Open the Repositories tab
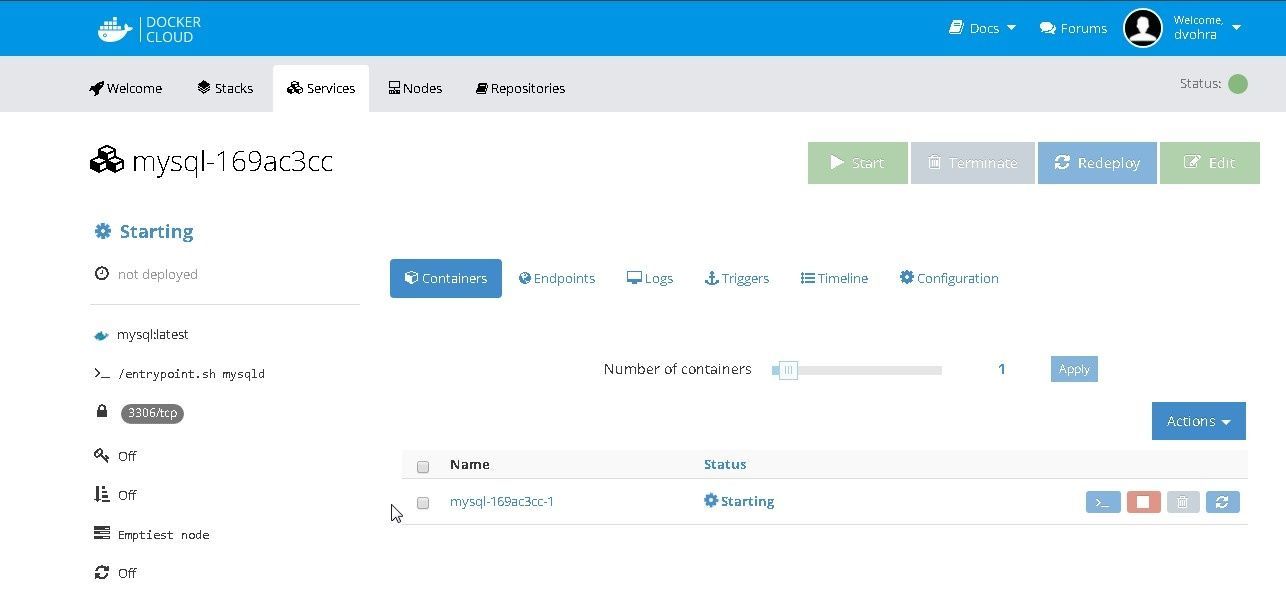Image resolution: width=1286 pixels, height=600 pixels. coord(520,88)
